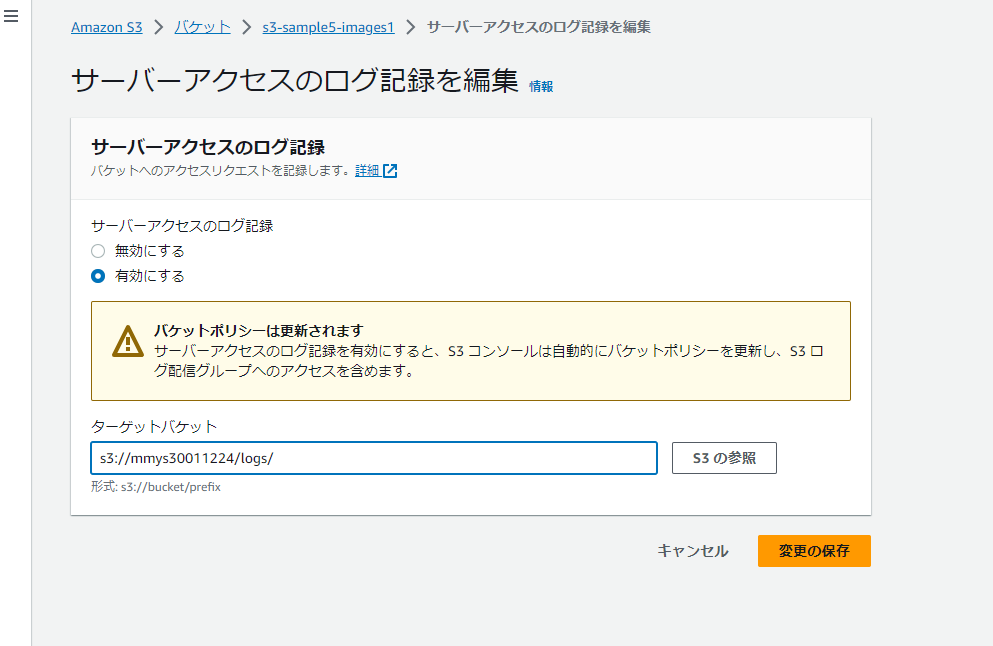Click the 形式: s3://bucket/prefix hint text

coord(156,487)
